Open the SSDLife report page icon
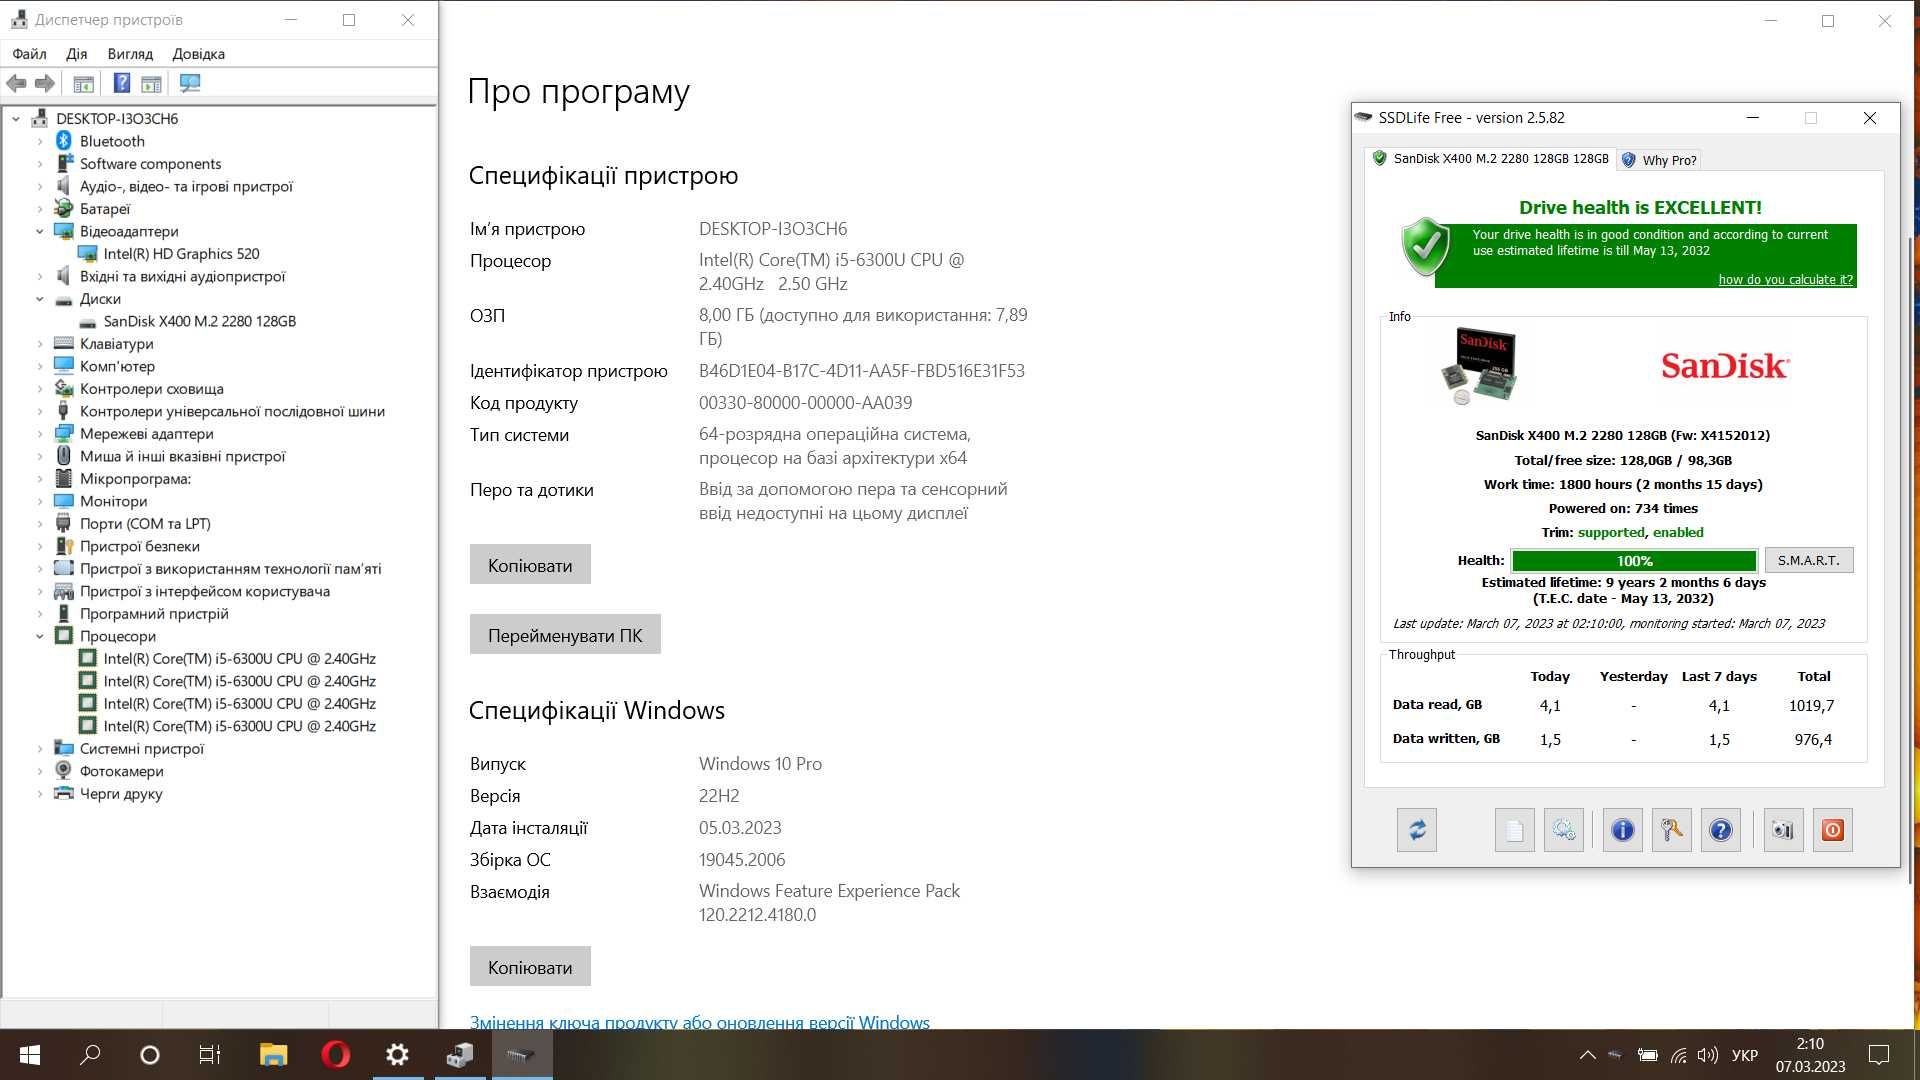This screenshot has height=1080, width=1920. pyautogui.click(x=1514, y=830)
